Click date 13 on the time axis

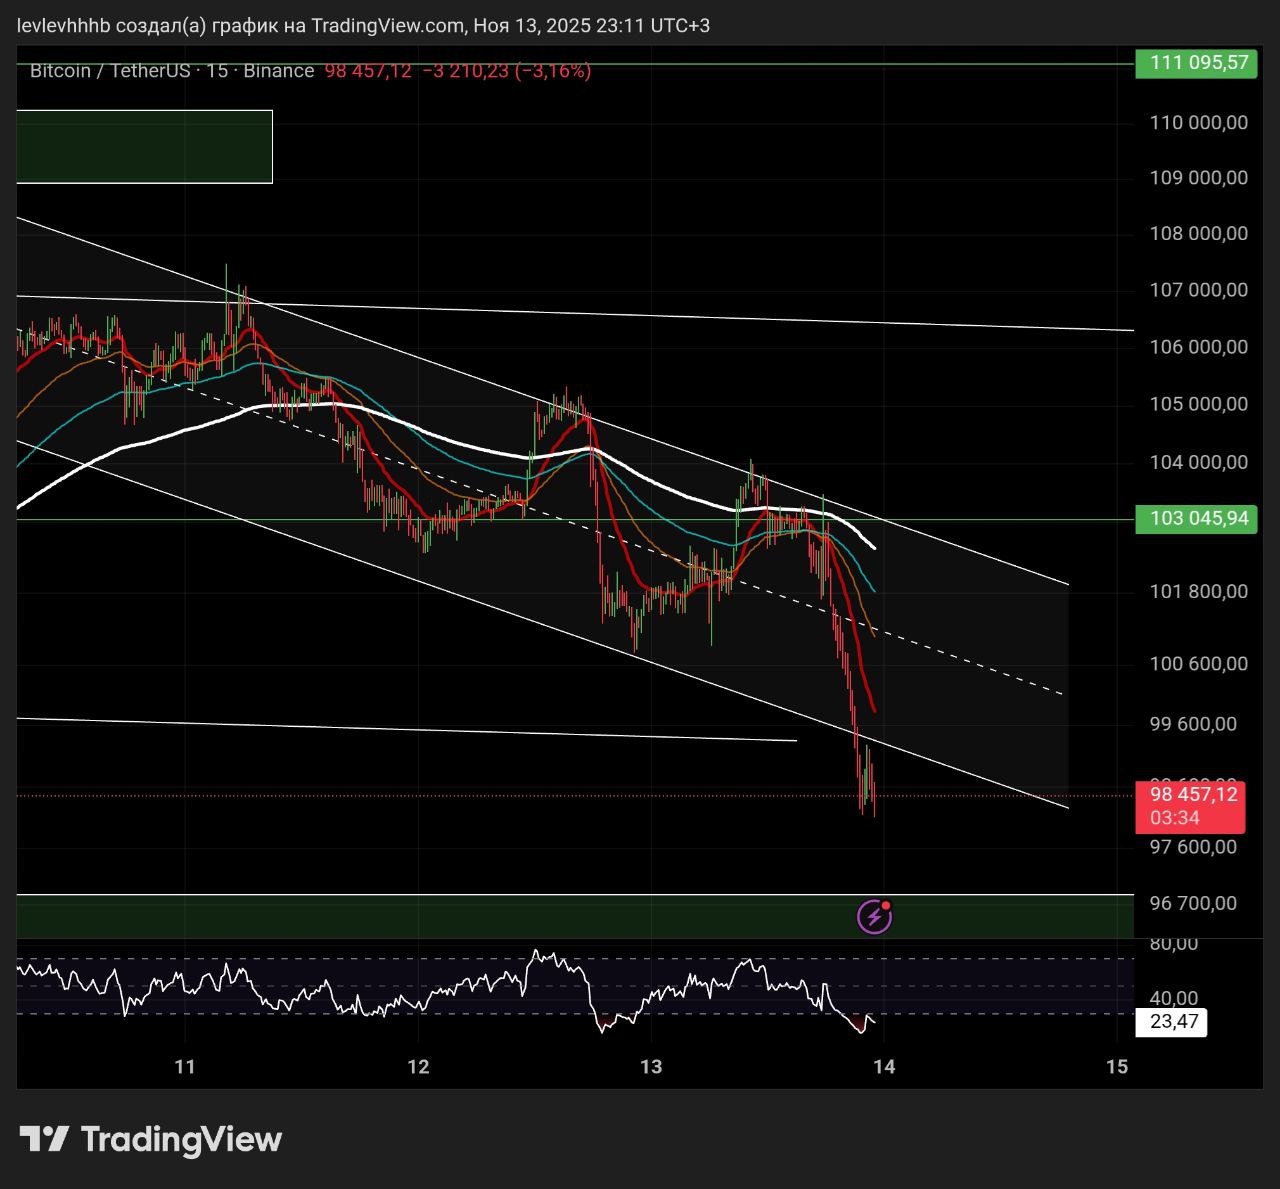point(651,1067)
